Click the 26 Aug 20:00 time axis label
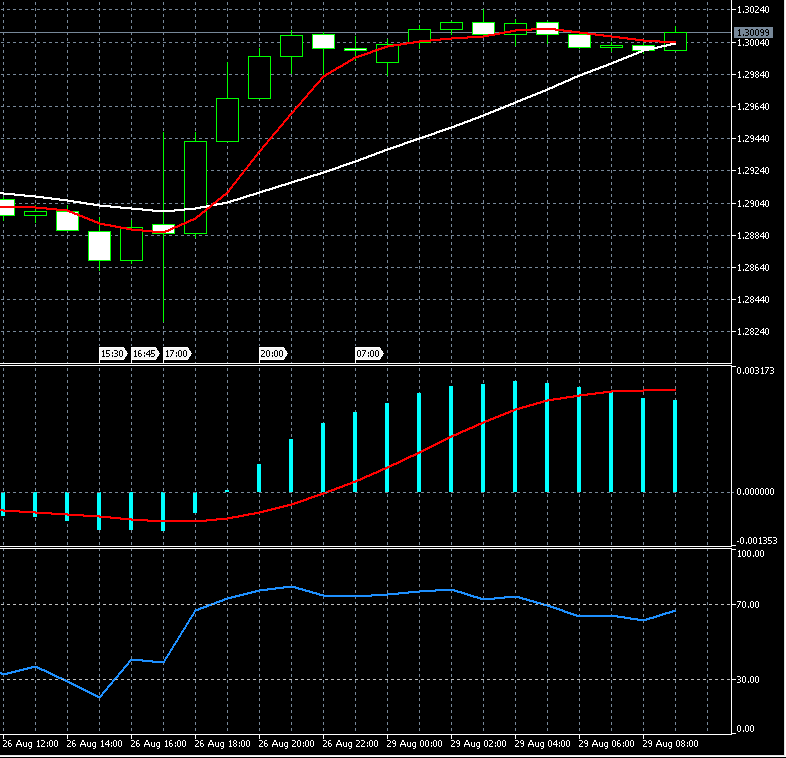 click(x=287, y=744)
